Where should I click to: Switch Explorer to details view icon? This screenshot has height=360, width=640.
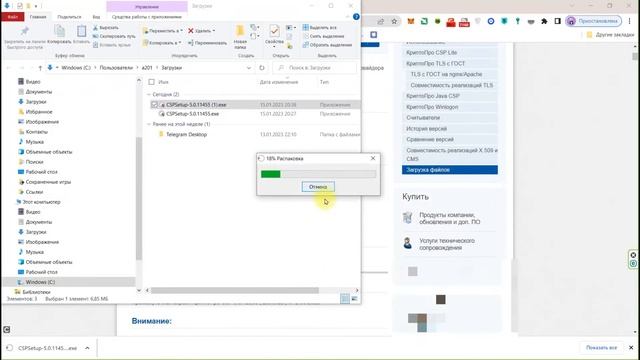click(x=345, y=299)
